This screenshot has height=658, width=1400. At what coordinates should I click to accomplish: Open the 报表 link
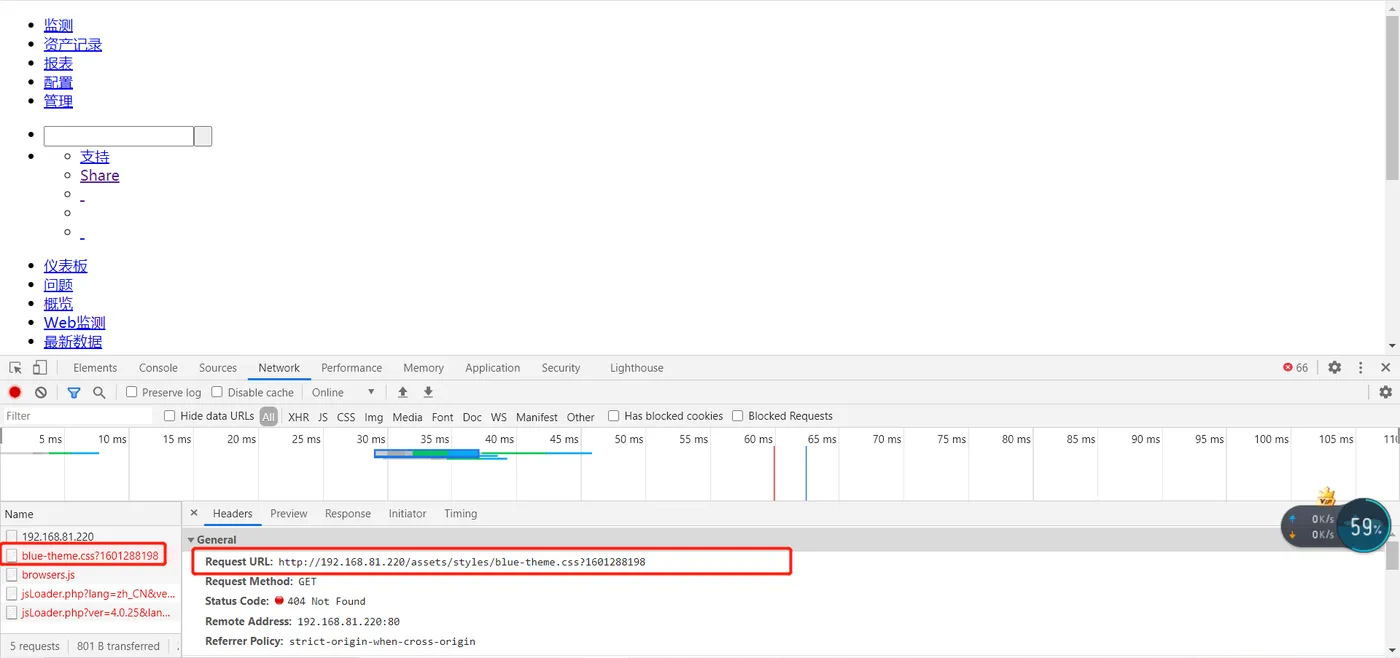[x=58, y=63]
